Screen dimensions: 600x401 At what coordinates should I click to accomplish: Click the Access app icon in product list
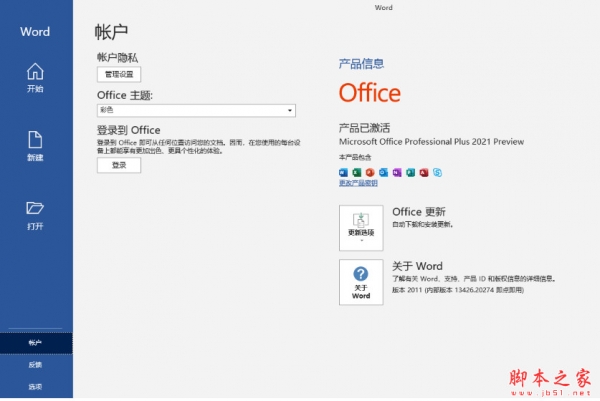(x=424, y=173)
